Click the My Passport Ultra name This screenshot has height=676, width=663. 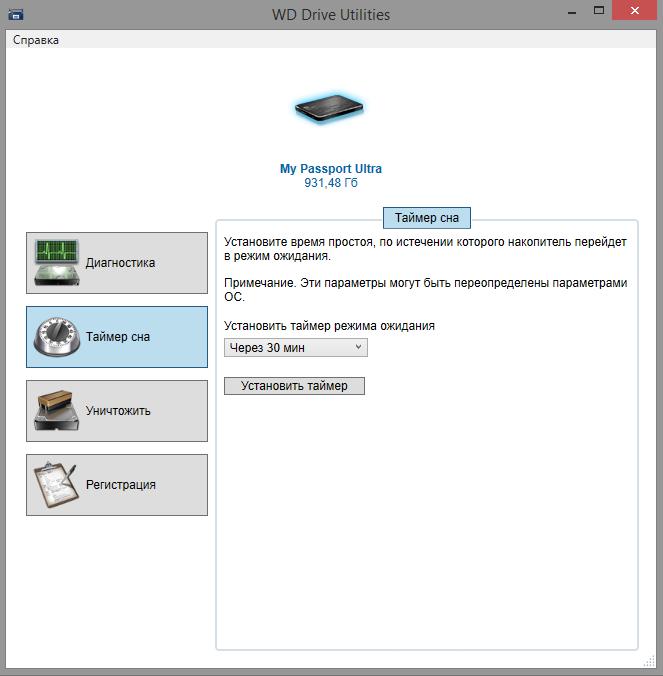(x=331, y=169)
